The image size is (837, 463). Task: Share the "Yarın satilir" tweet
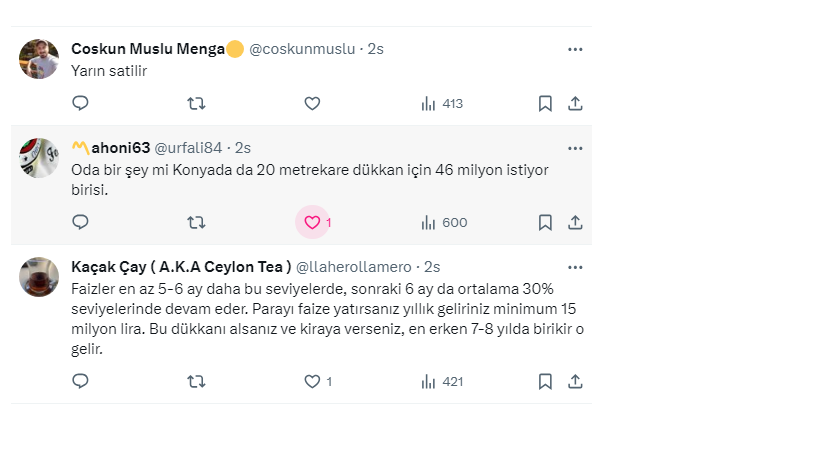[x=575, y=103]
